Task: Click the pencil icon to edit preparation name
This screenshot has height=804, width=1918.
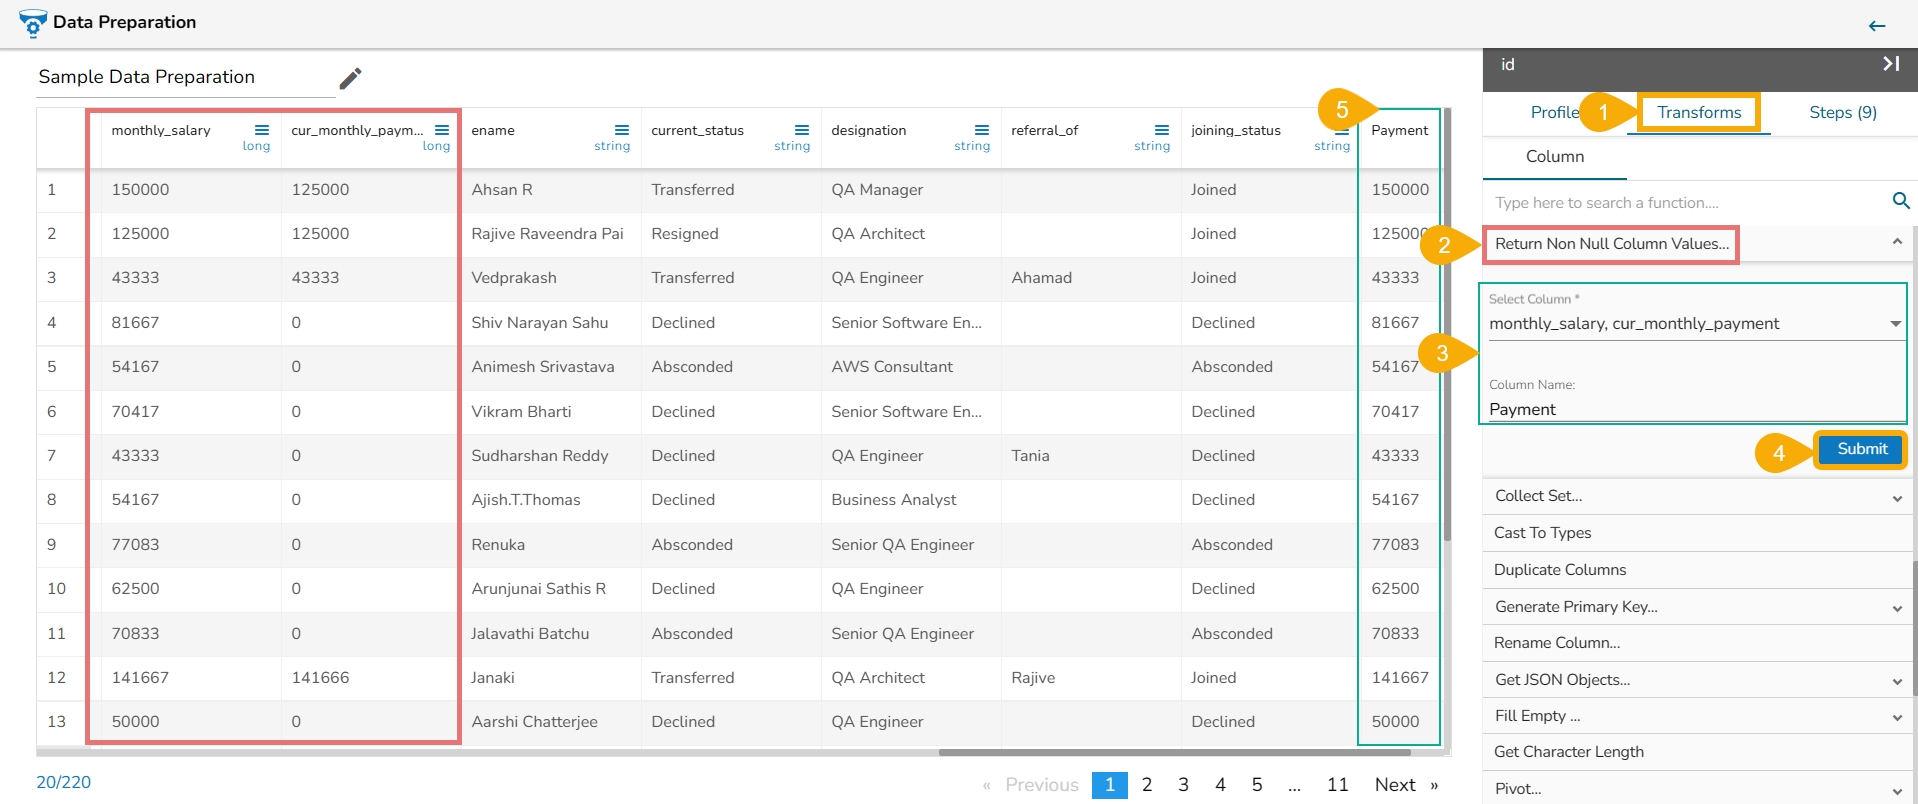Action: coord(350,78)
